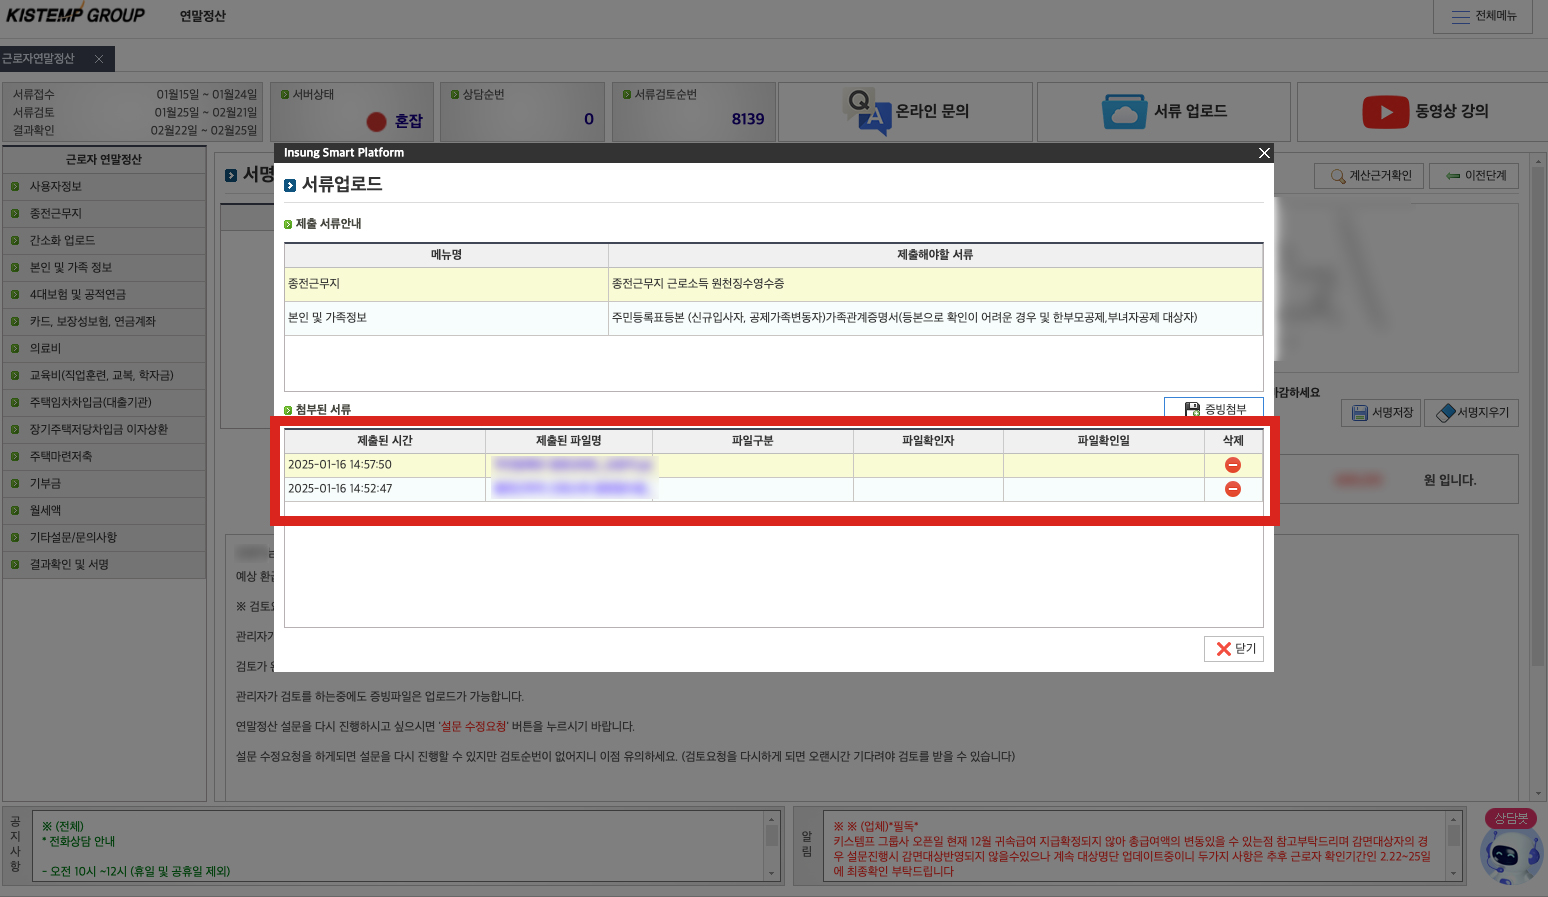Click the 혼잡 server status indicator
Image resolution: width=1548 pixels, height=897 pixels.
395,121
